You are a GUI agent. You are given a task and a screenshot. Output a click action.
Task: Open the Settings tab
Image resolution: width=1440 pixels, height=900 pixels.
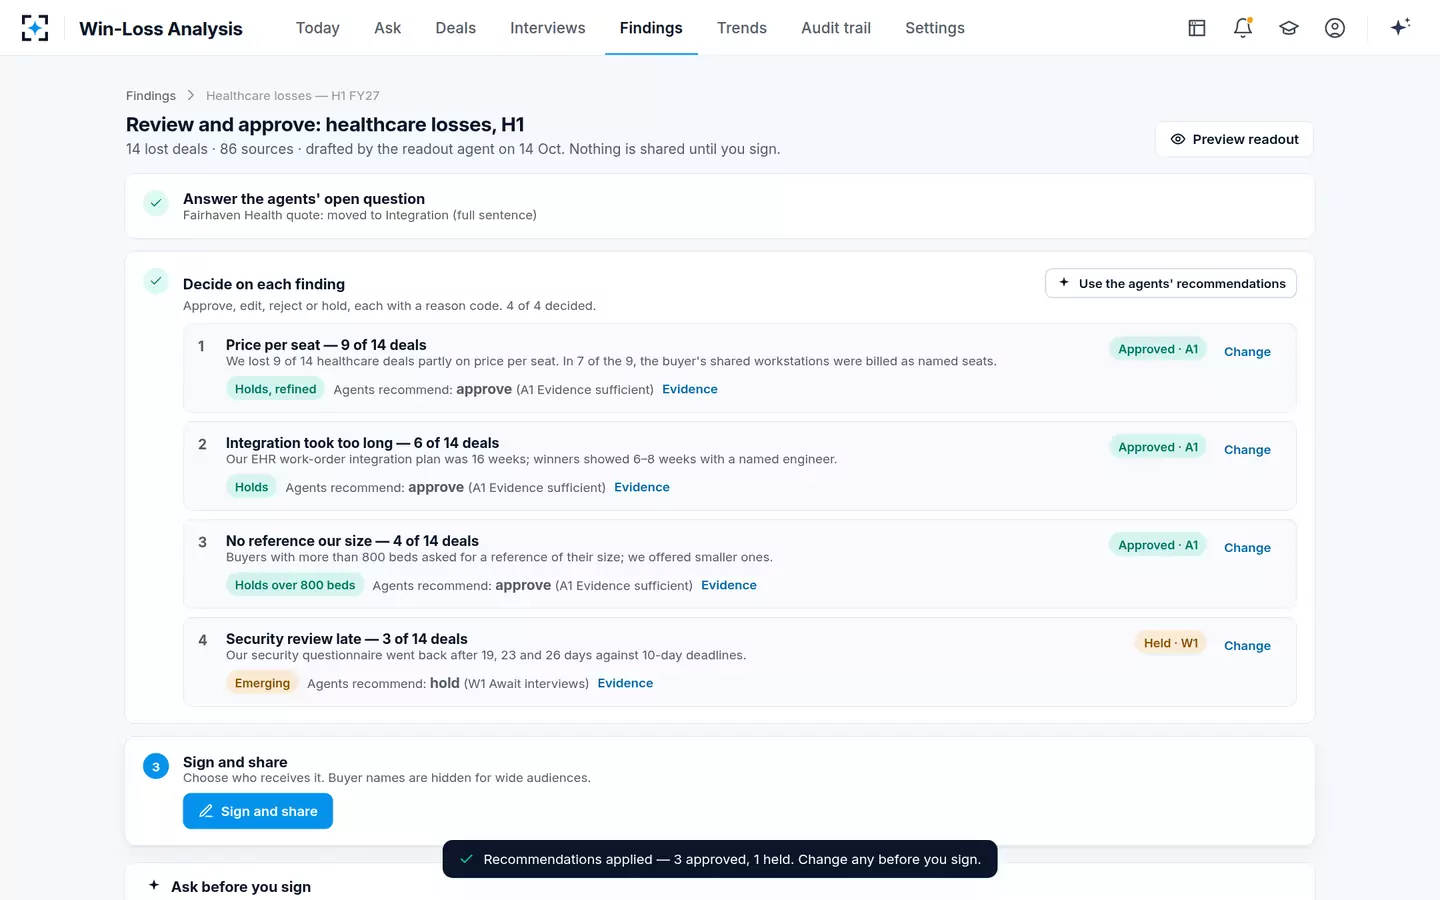pos(935,28)
